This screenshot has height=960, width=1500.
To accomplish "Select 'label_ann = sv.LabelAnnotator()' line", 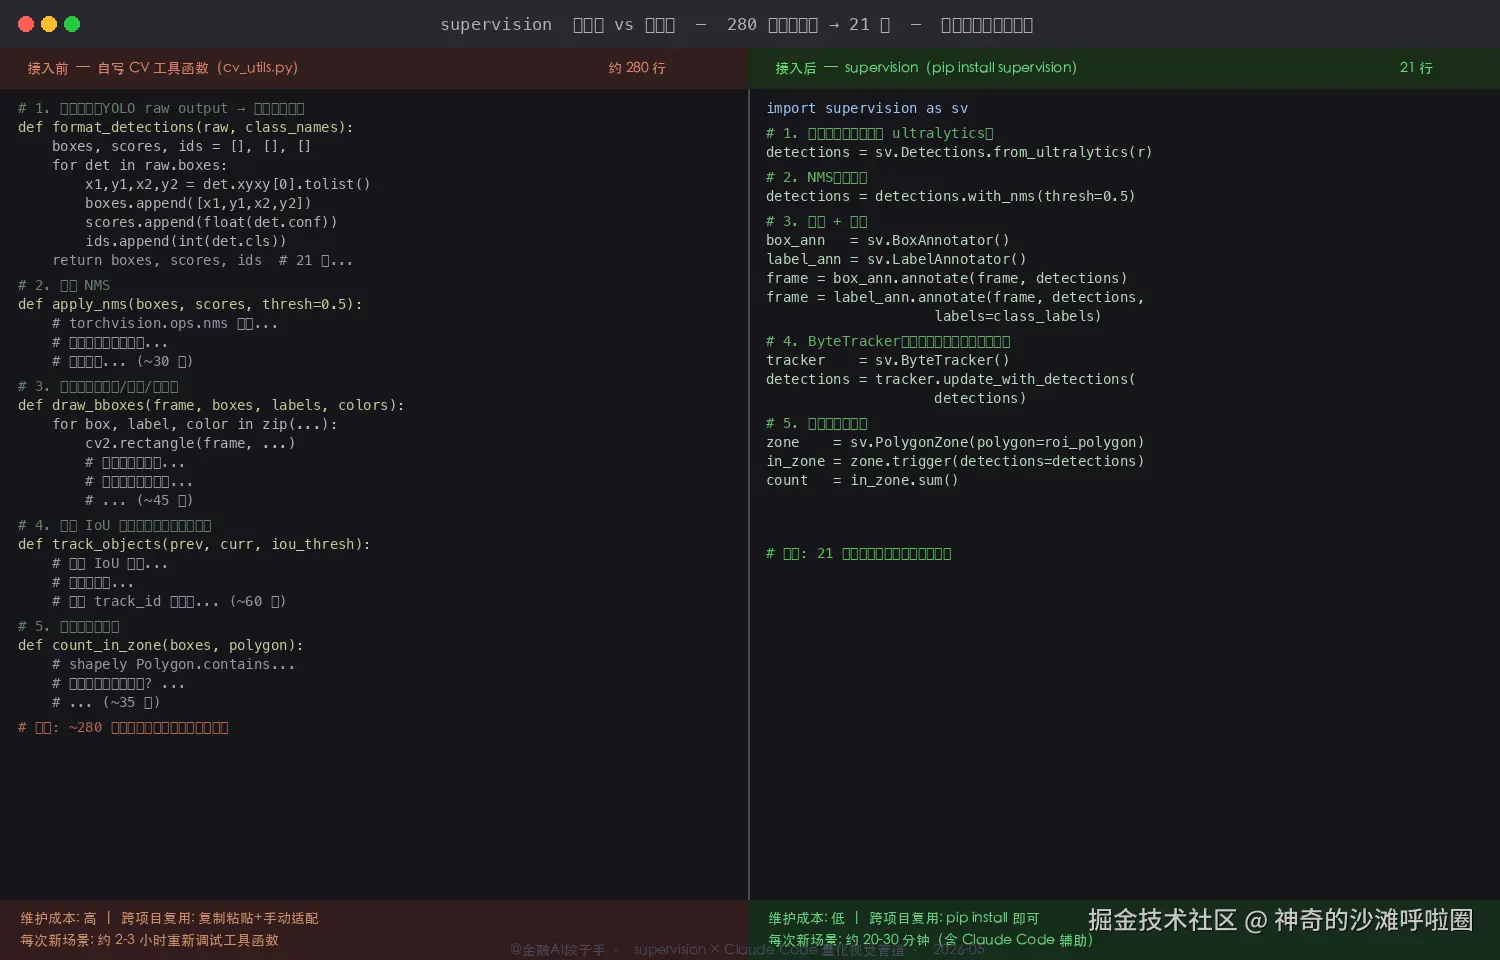I will (x=896, y=259).
